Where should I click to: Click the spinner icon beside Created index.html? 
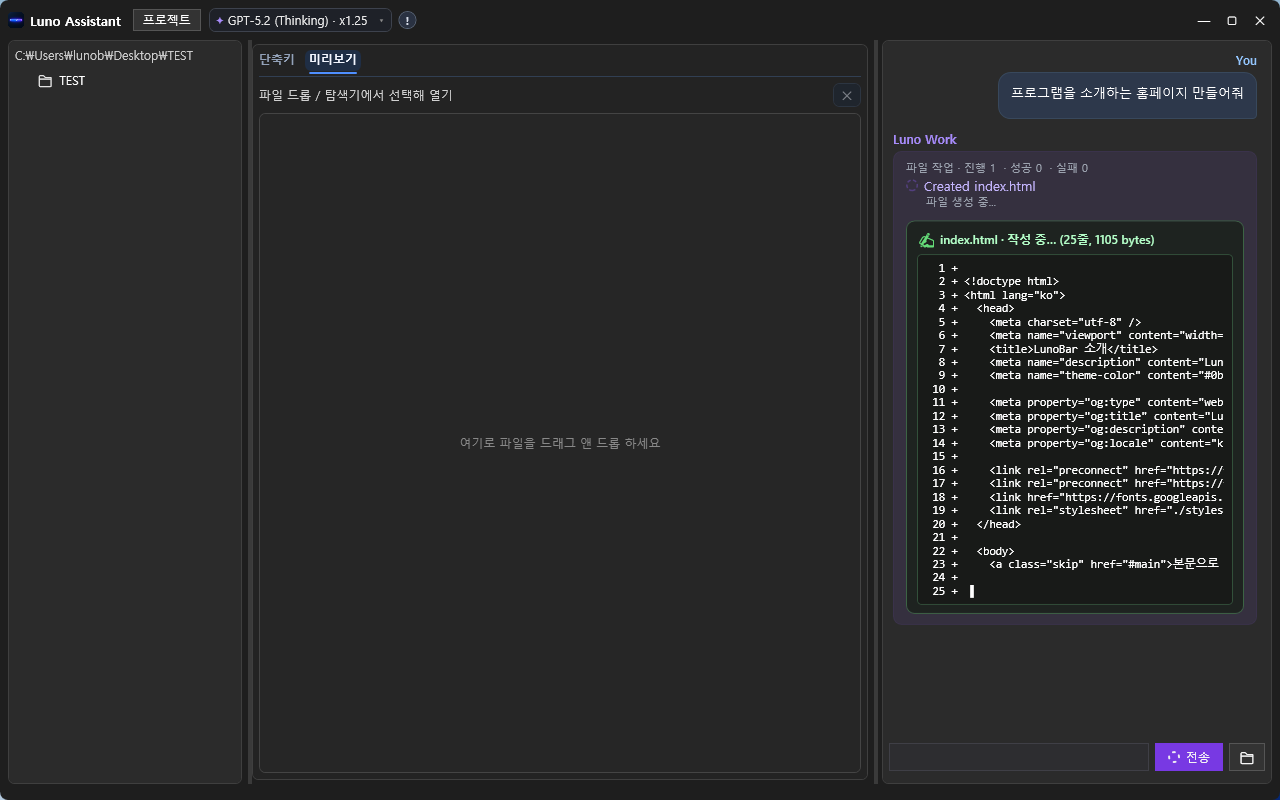click(x=912, y=187)
